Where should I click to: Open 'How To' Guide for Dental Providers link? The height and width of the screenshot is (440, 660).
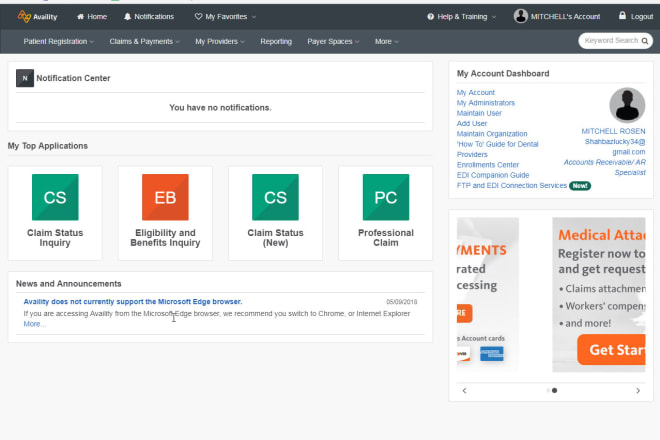click(x=498, y=149)
